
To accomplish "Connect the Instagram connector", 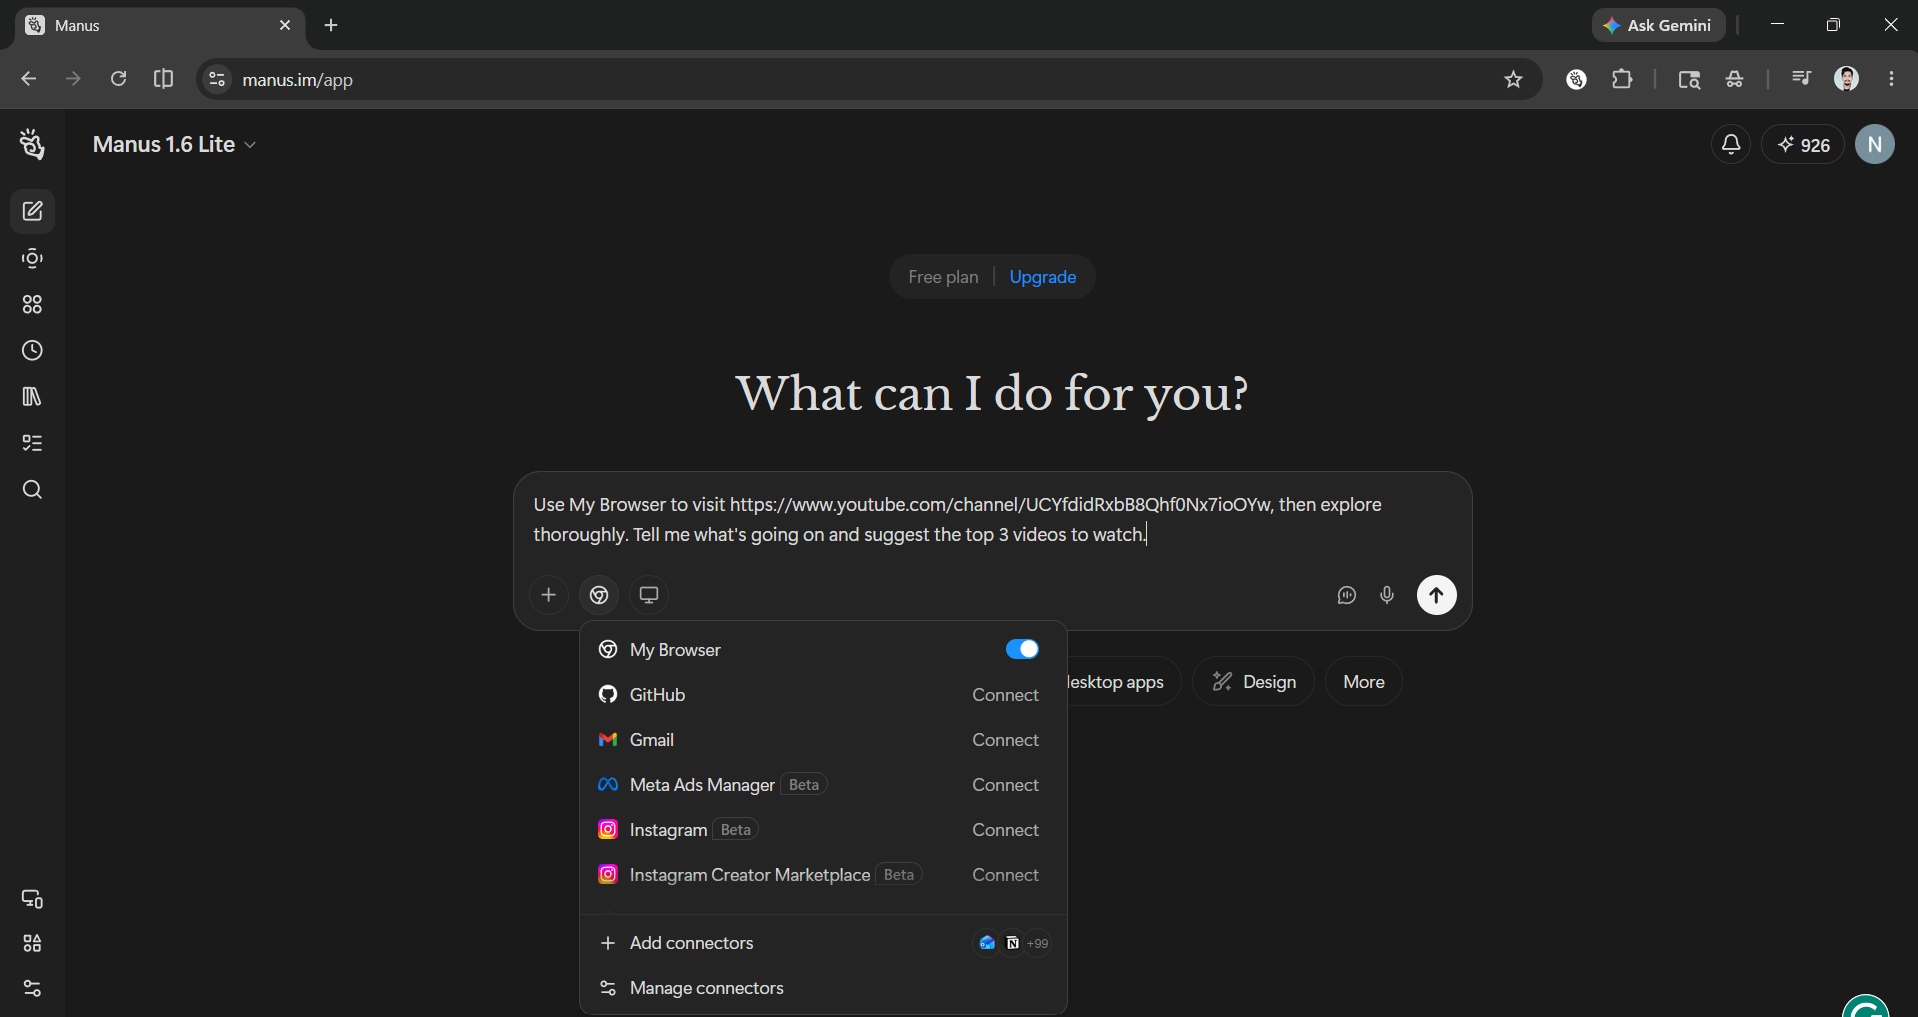I will (x=1005, y=830).
